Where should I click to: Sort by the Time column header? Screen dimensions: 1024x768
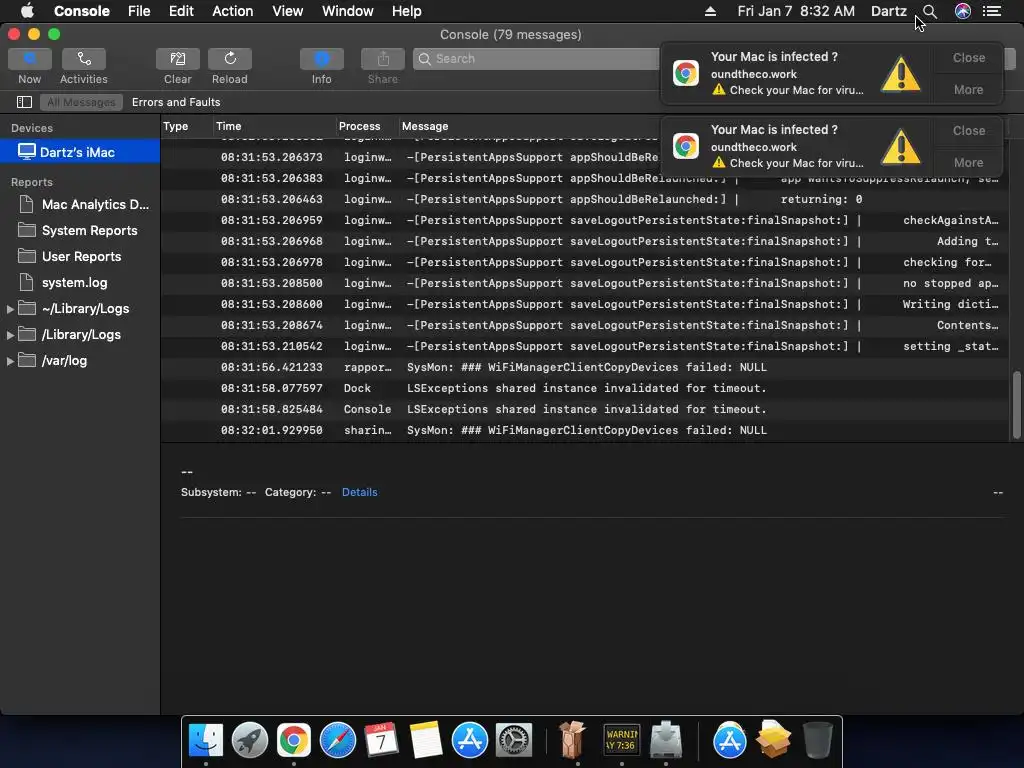click(x=229, y=127)
